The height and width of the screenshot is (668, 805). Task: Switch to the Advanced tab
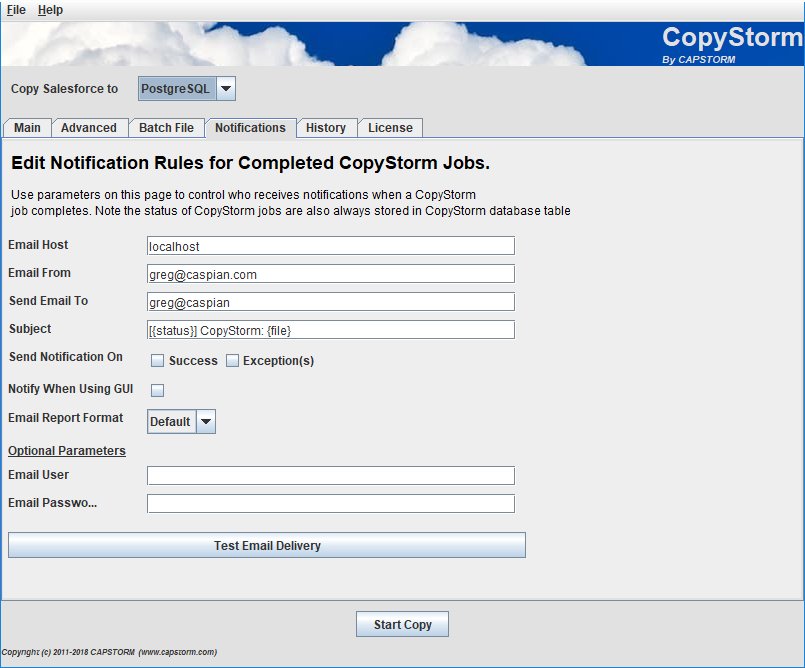tap(89, 128)
